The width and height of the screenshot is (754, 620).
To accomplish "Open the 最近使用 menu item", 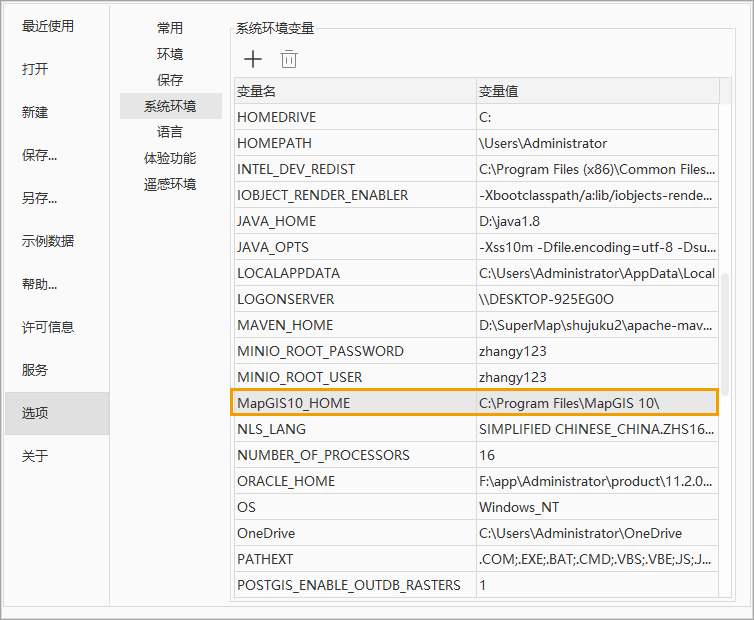I will click(48, 26).
